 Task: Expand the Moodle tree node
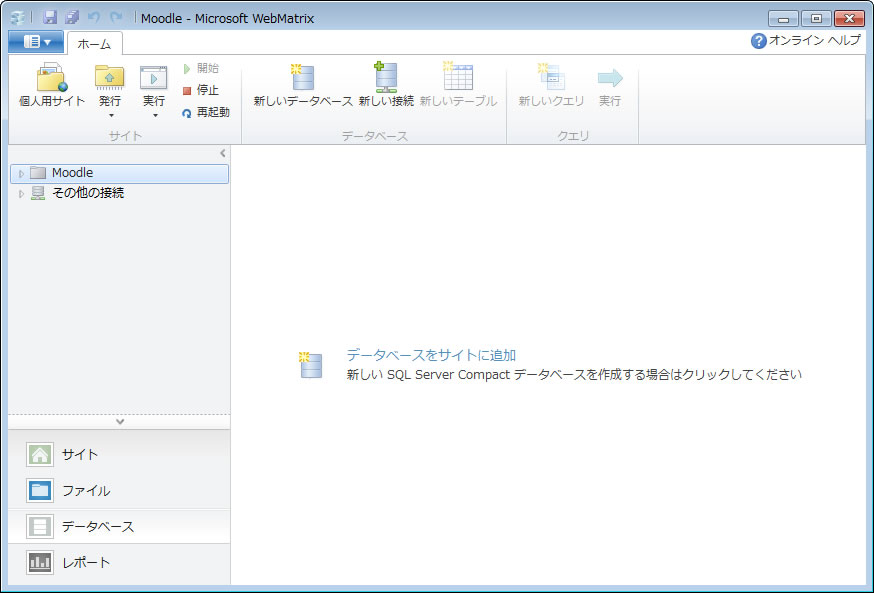(x=21, y=174)
